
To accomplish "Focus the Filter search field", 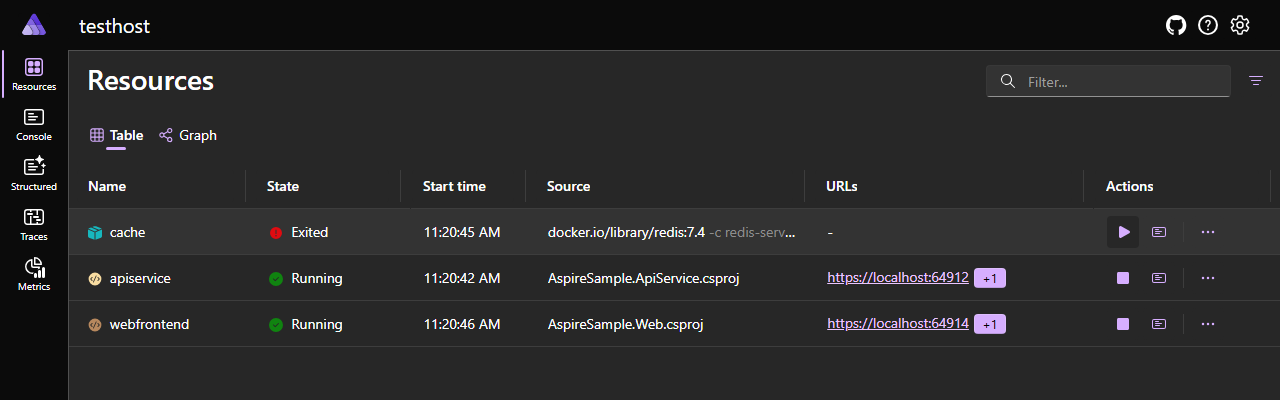I will pyautogui.click(x=1108, y=81).
